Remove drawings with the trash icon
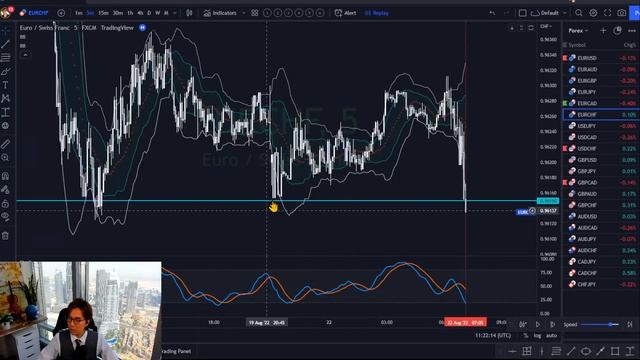This screenshot has width=640, height=360. (6, 236)
